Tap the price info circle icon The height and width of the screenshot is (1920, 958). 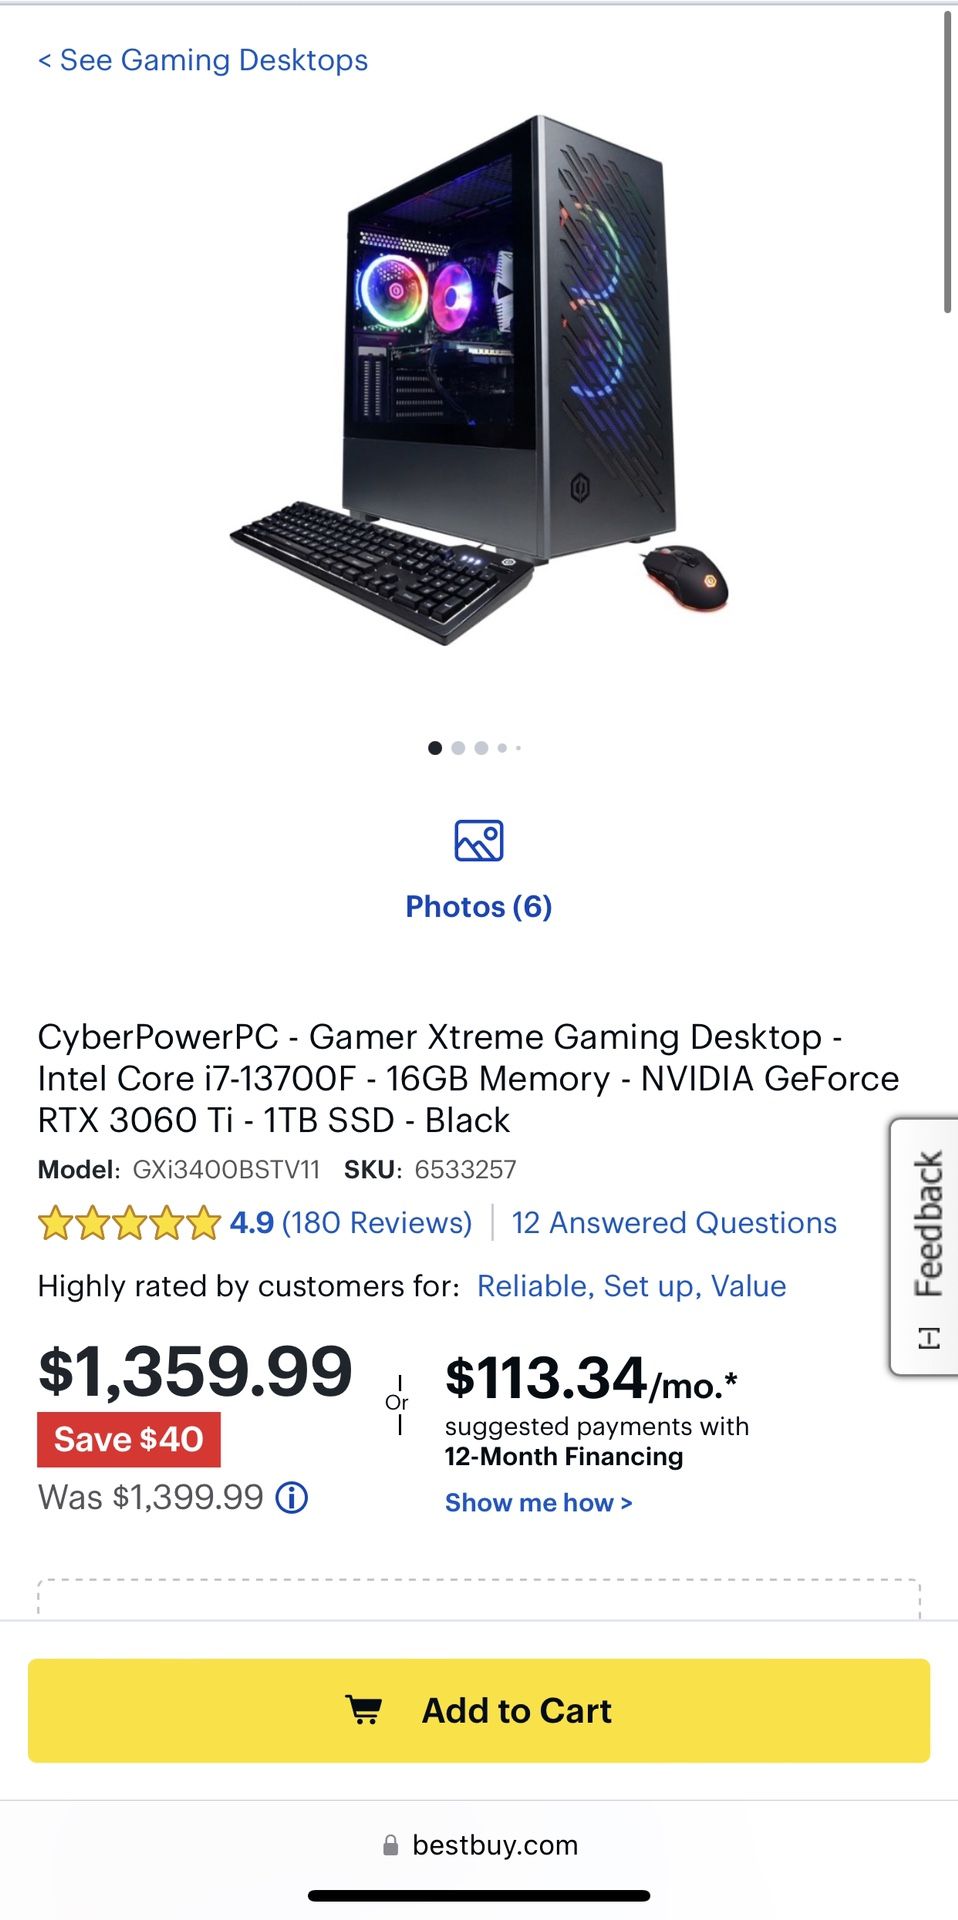(x=292, y=1497)
